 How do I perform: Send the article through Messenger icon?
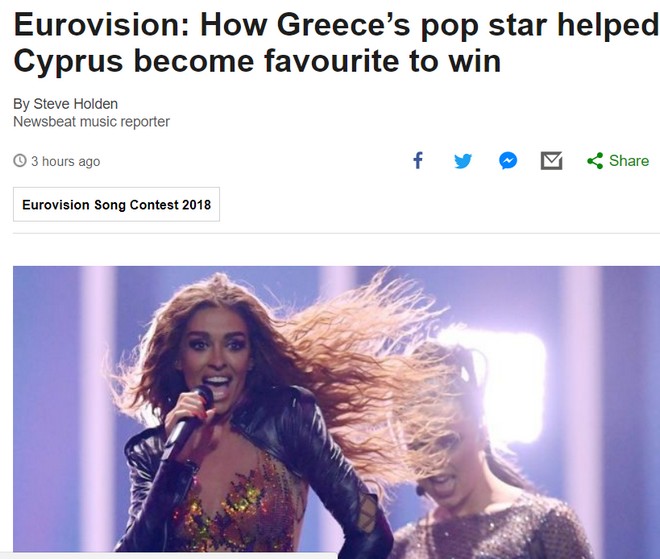click(x=508, y=161)
